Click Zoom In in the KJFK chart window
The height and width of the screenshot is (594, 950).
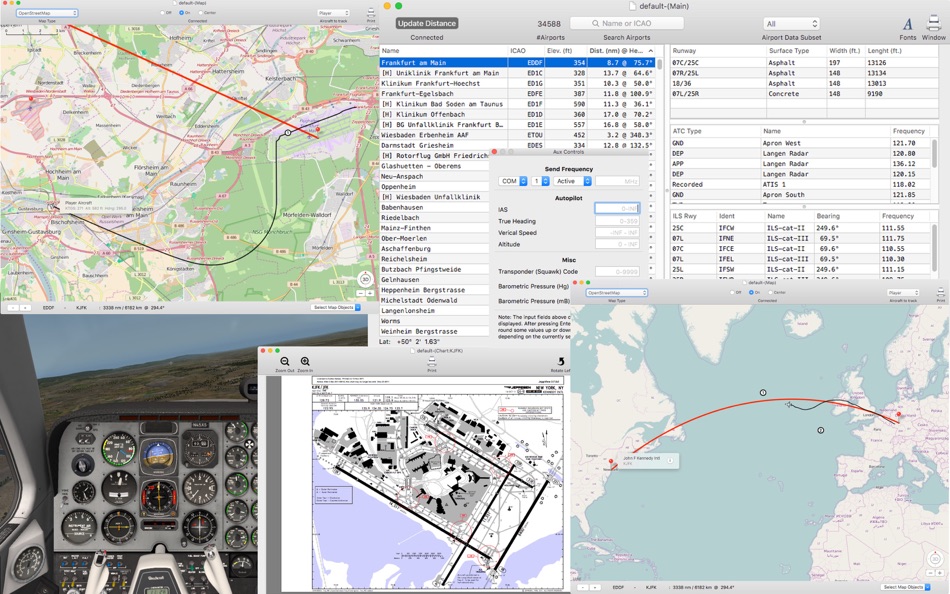pos(305,361)
